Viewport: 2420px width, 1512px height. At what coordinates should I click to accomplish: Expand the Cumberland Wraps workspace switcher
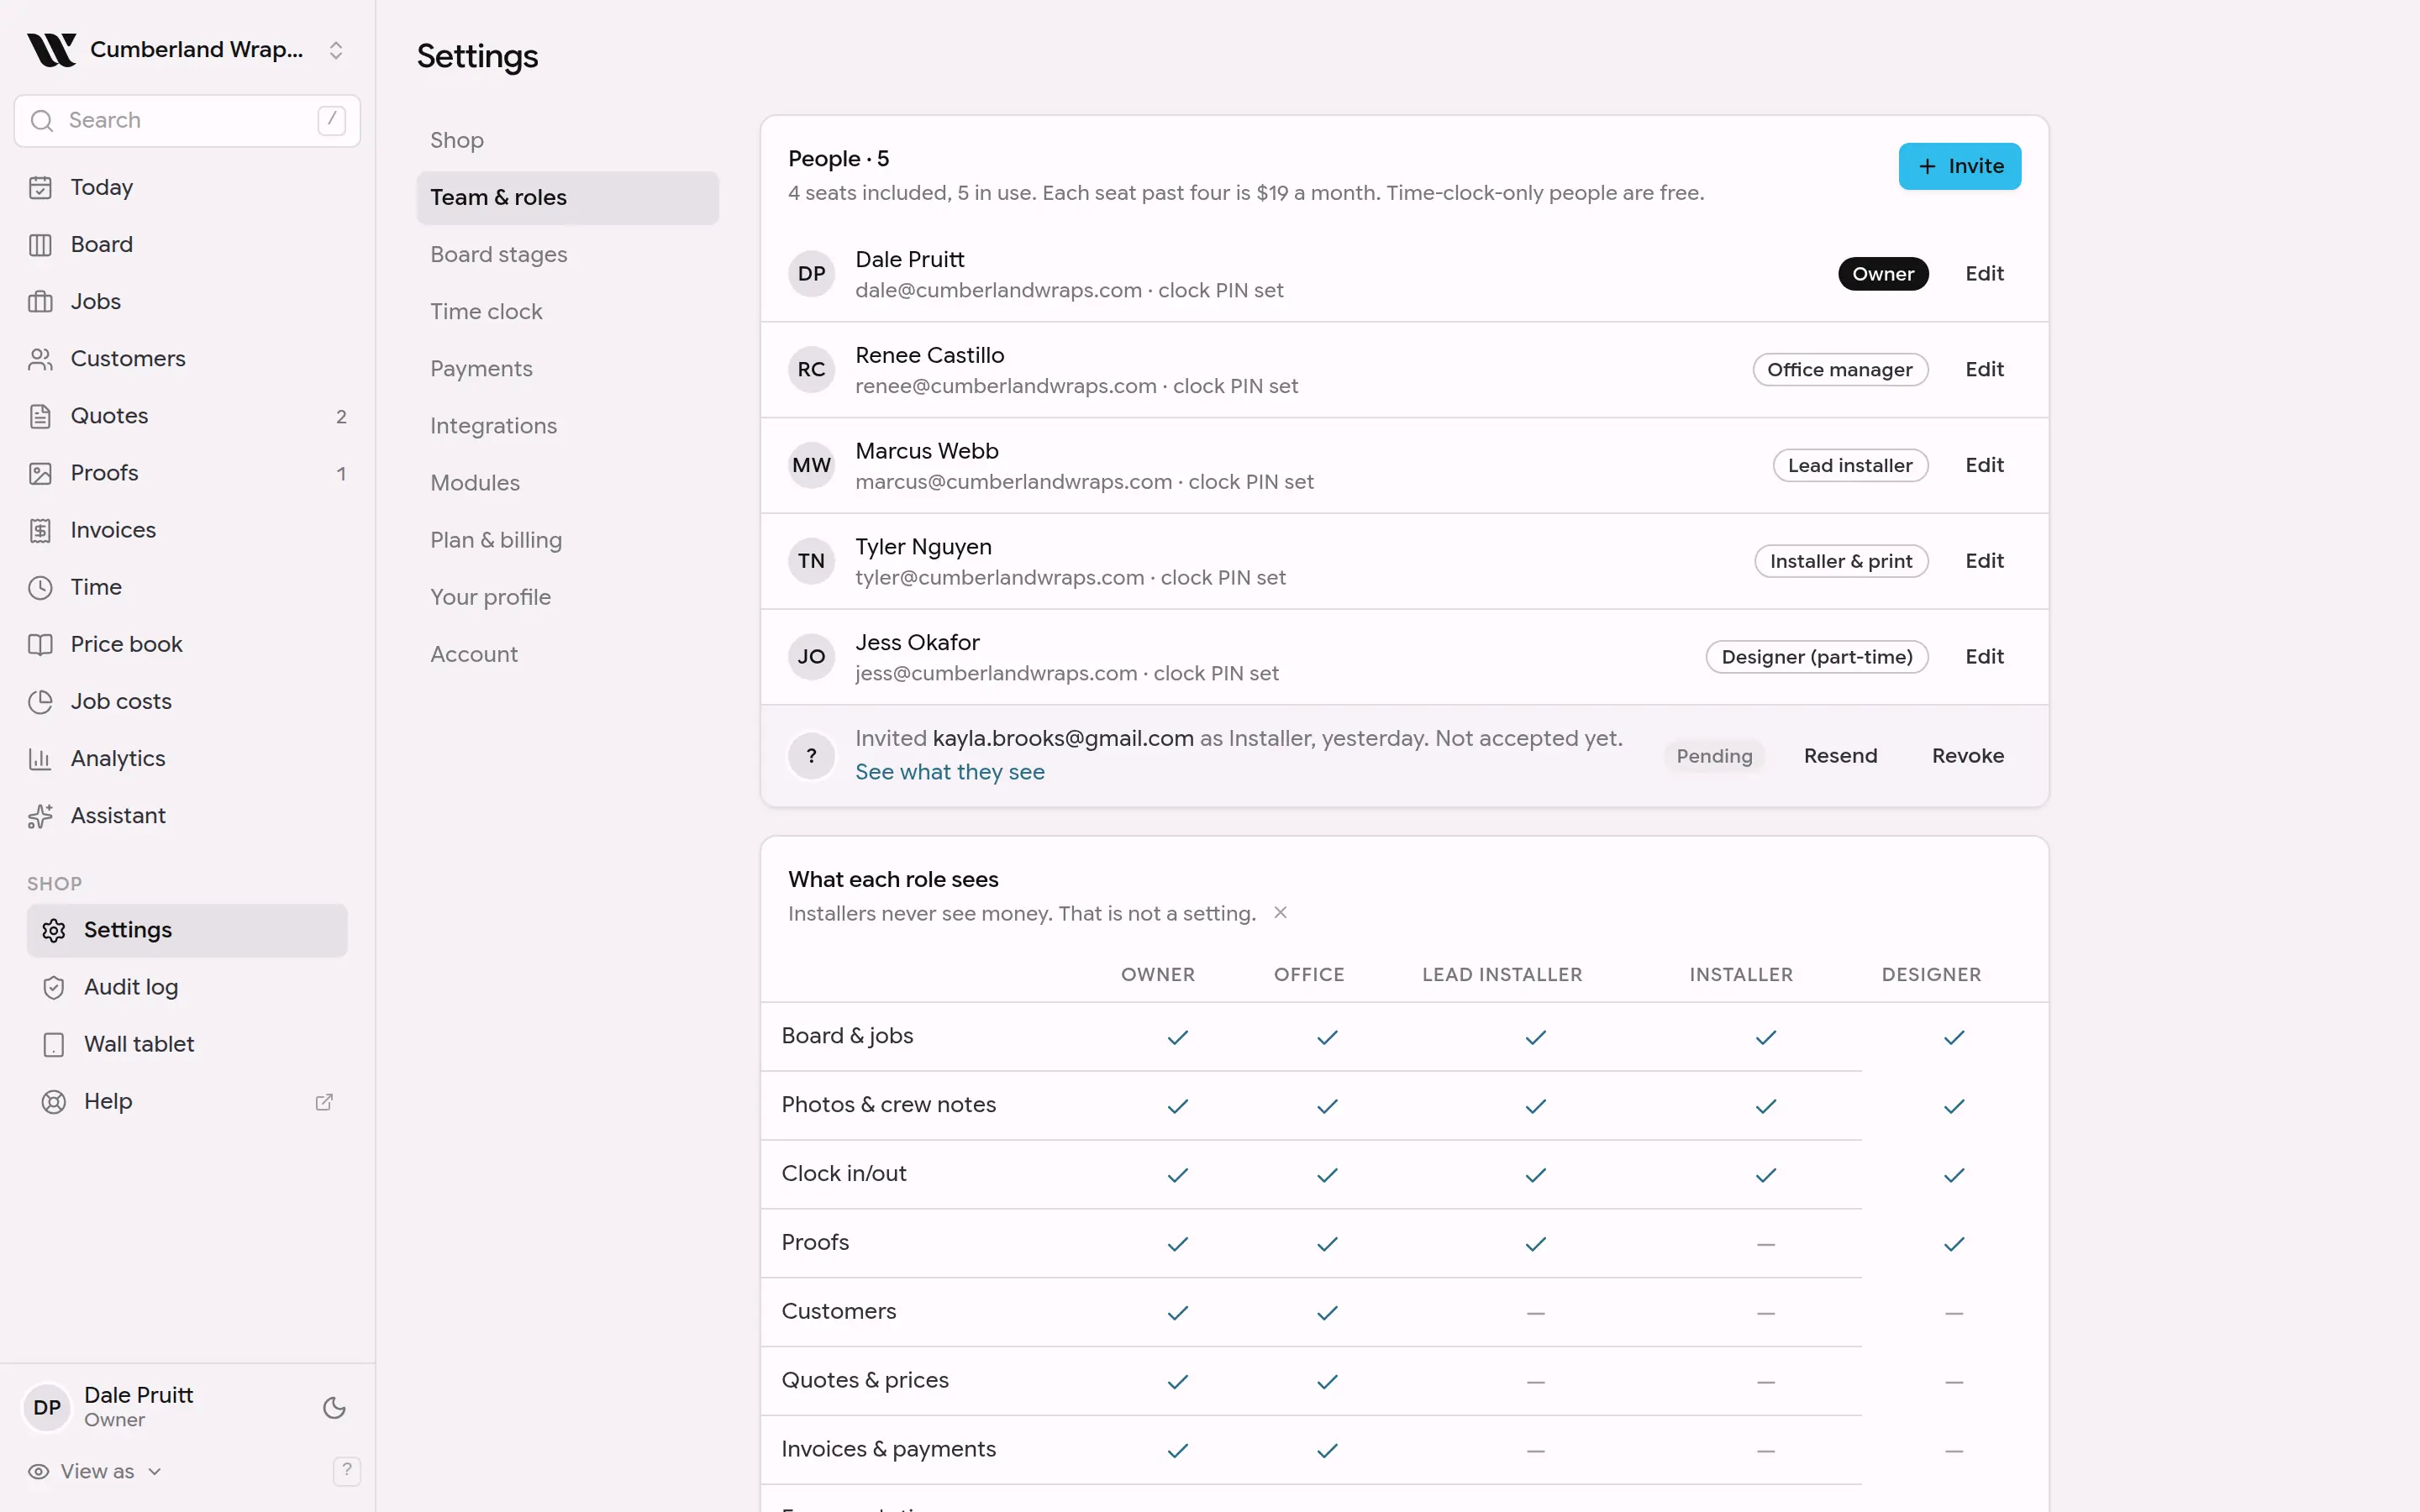[336, 50]
